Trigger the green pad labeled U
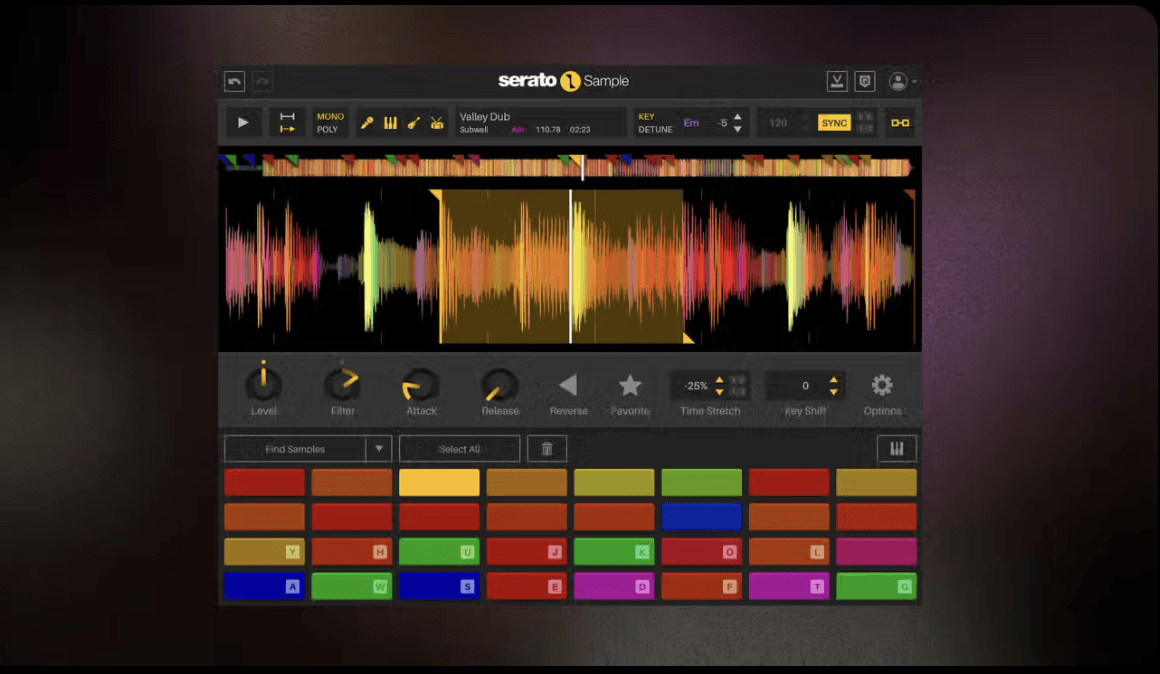 pos(439,552)
